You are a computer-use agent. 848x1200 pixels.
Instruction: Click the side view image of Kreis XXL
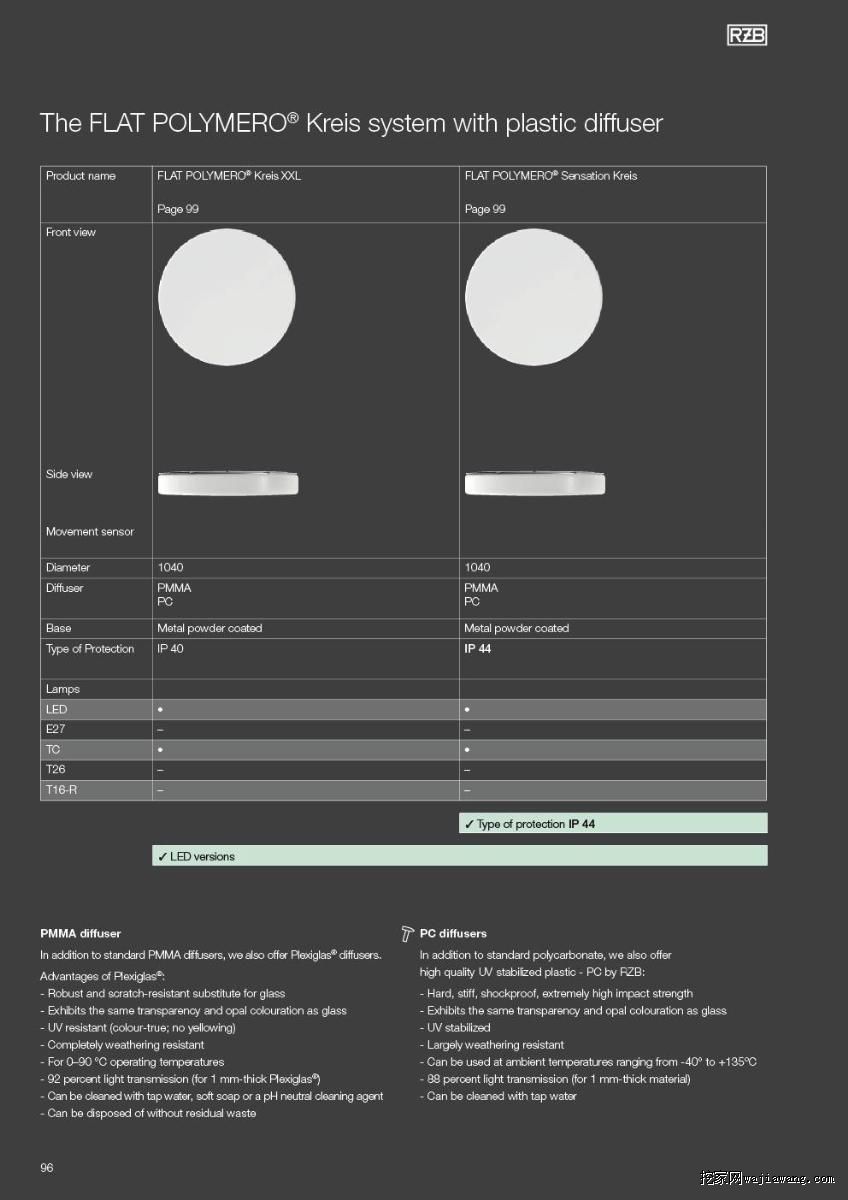click(228, 483)
